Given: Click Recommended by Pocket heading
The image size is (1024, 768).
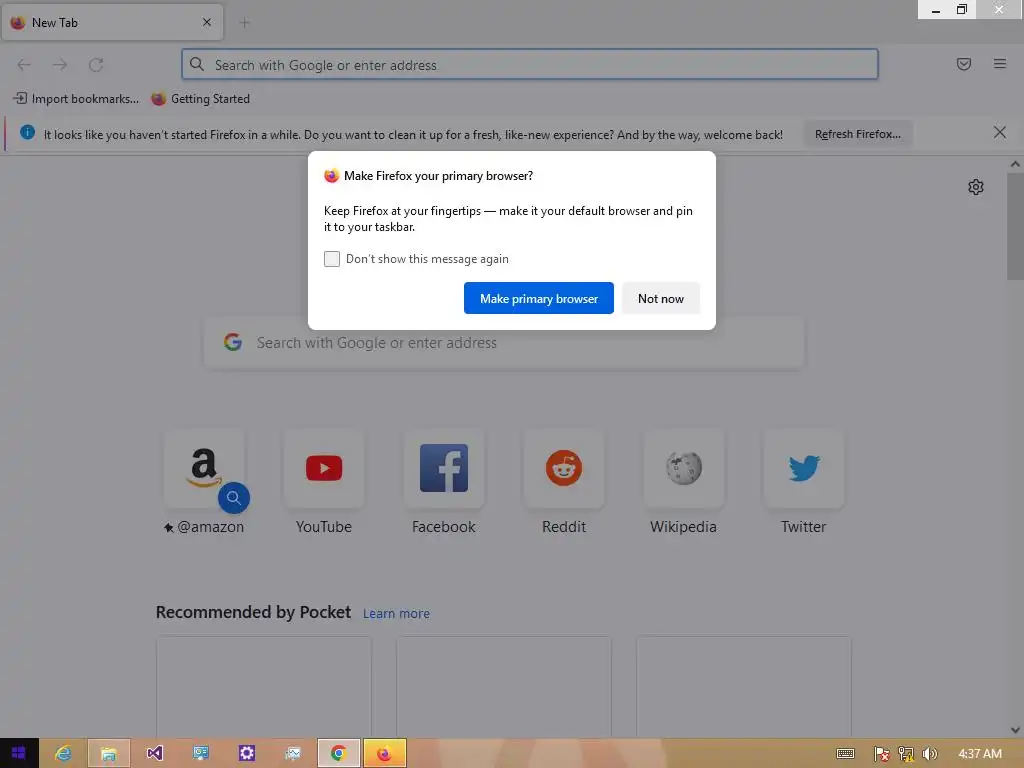Looking at the screenshot, I should (x=253, y=612).
